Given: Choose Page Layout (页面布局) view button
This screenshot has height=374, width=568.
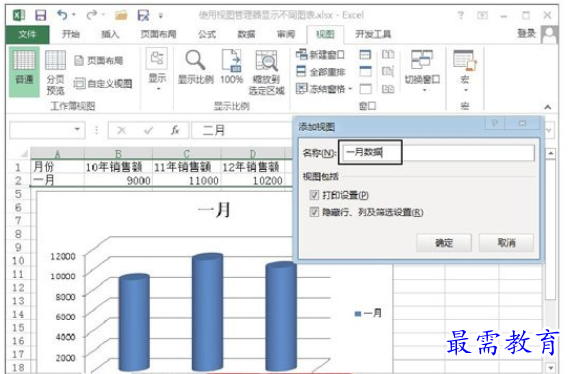Looking at the screenshot, I should click(x=99, y=61).
